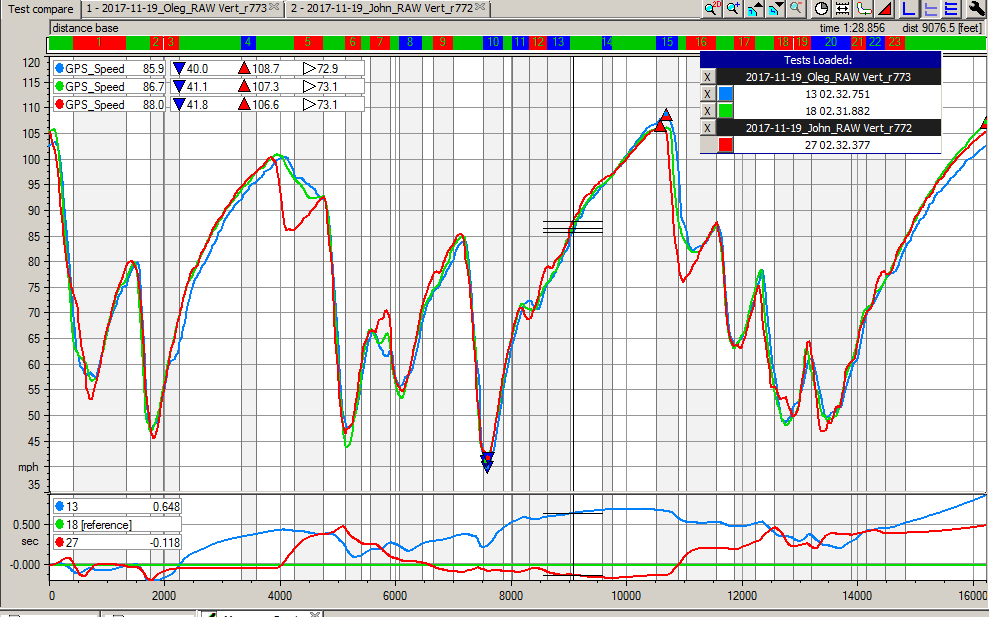Jump to sector 4 on the segment bar
Viewport: 989px width, 617px height.
pos(248,42)
